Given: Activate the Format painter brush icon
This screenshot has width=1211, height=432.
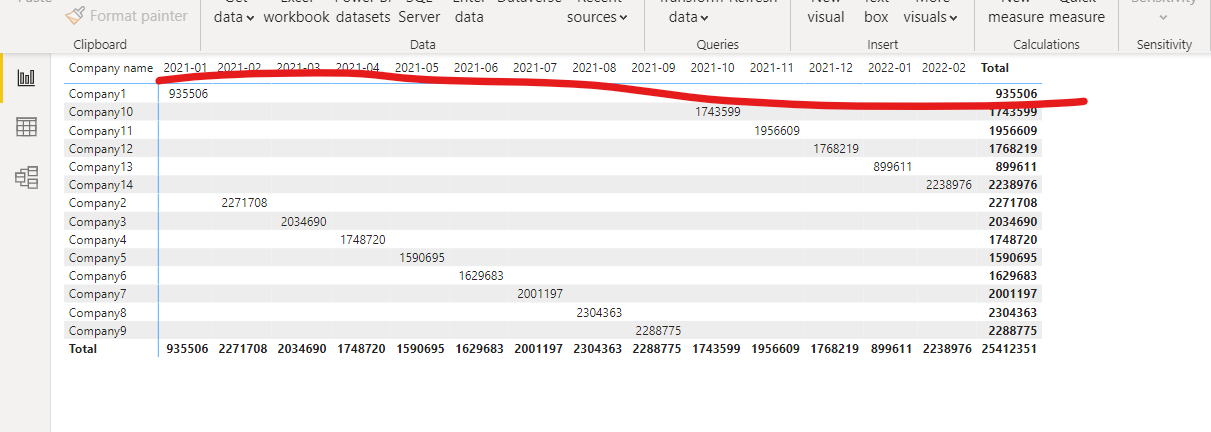Looking at the screenshot, I should 75,15.
